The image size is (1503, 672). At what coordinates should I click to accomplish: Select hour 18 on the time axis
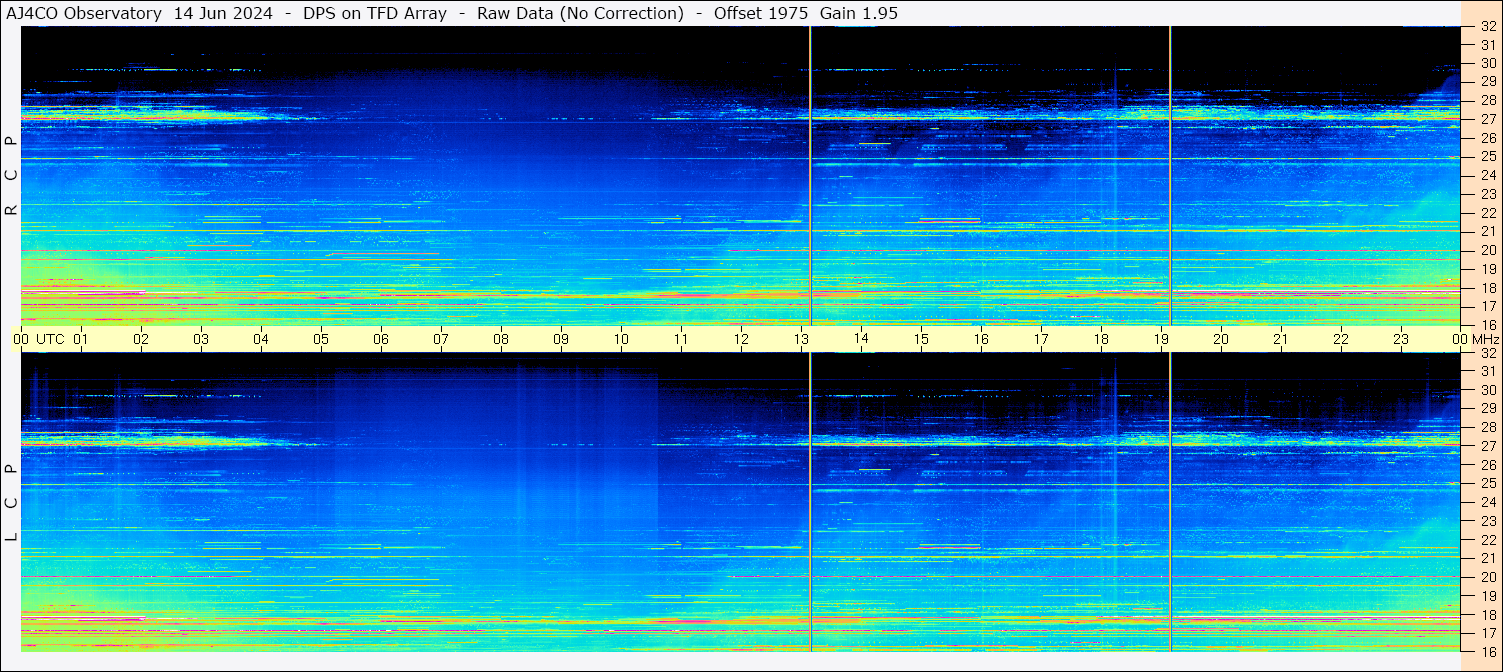[1101, 339]
